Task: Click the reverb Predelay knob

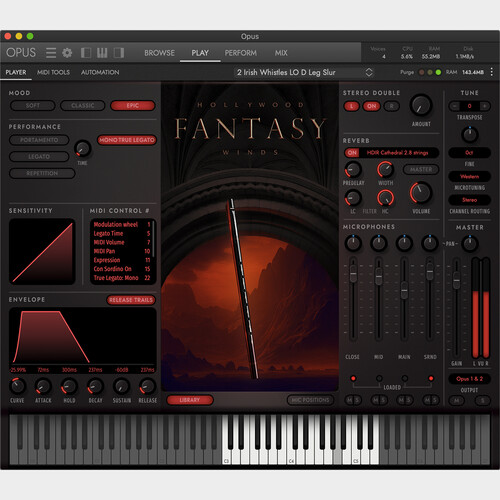Action: (353, 170)
